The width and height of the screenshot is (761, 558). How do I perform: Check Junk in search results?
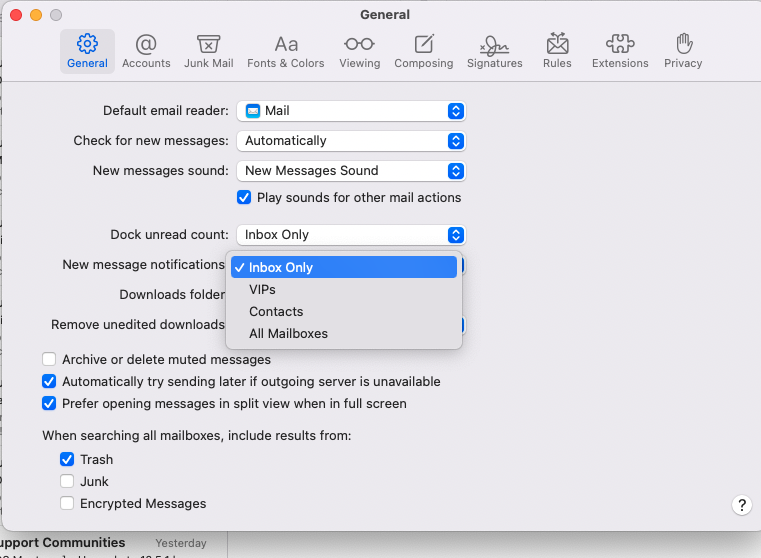tap(67, 481)
